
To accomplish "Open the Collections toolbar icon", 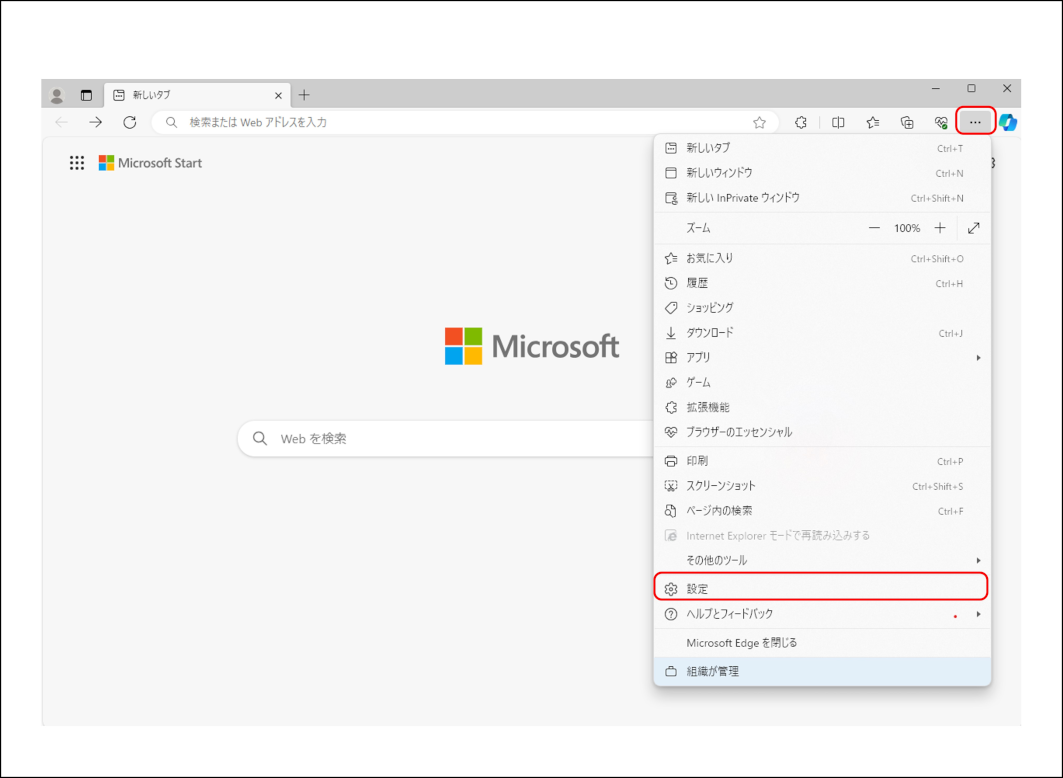I will tap(907, 122).
